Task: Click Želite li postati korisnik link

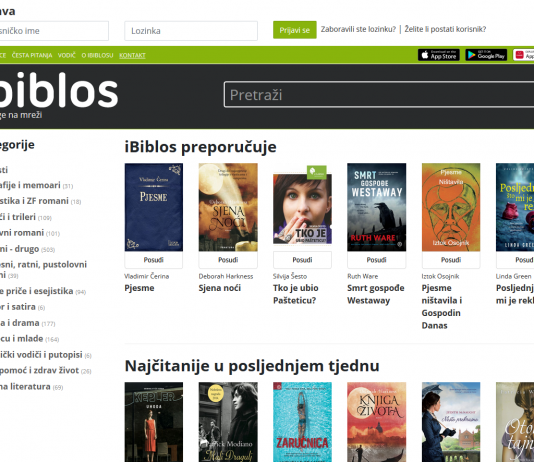Action: [x=445, y=29]
